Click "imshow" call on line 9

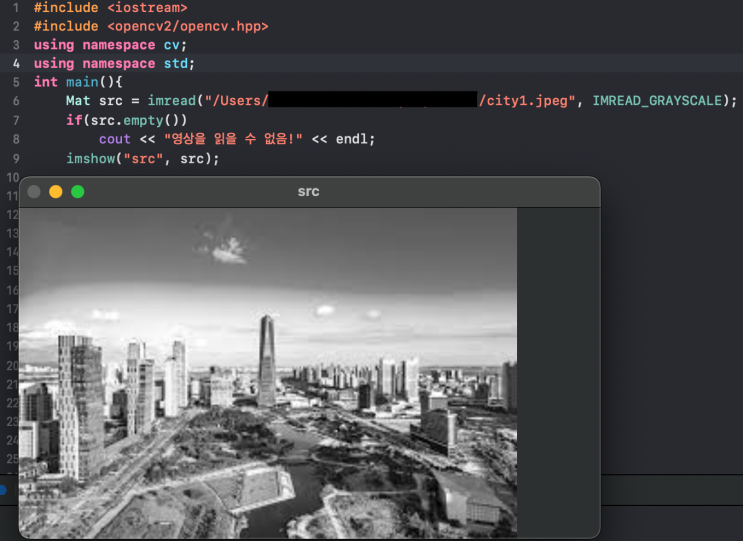pyautogui.click(x=91, y=158)
